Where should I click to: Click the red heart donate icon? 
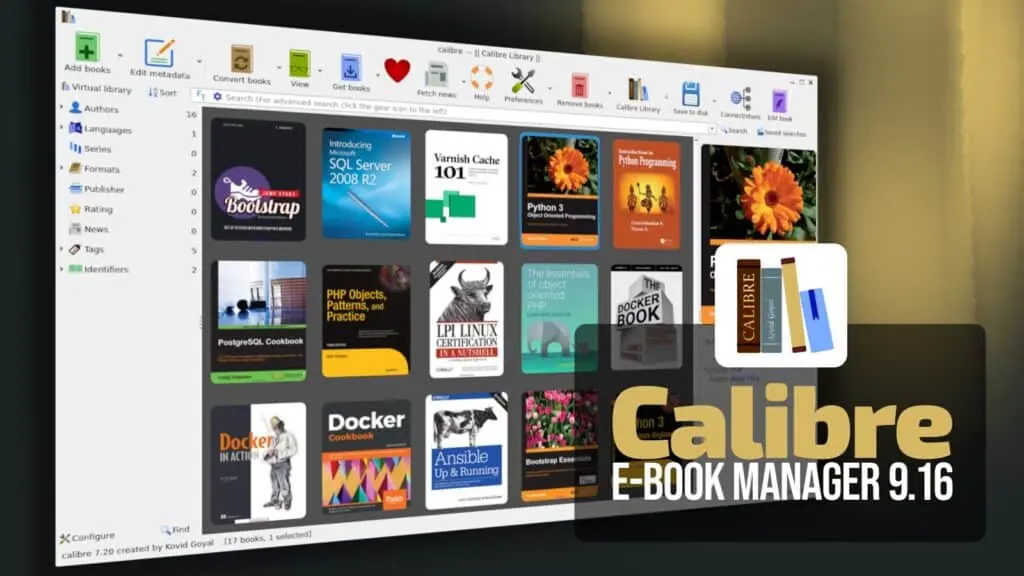coord(397,70)
